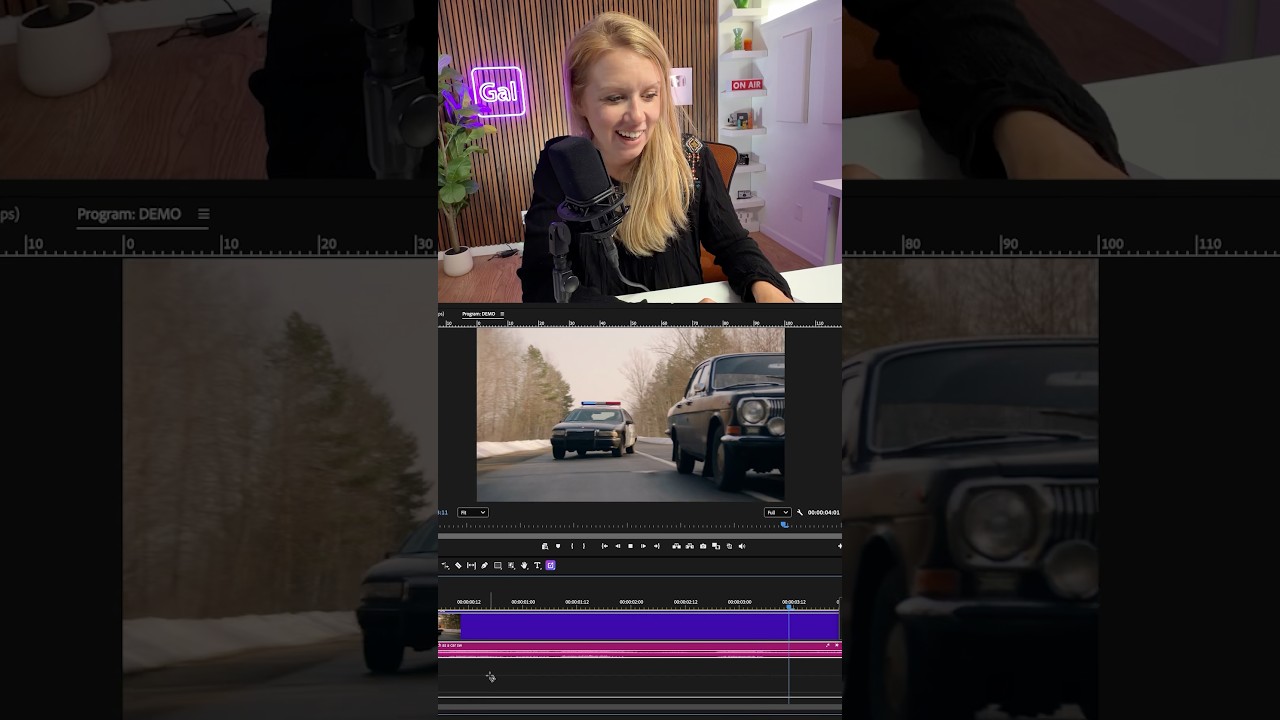Open the Fit zoom level dropdown
The width and height of the screenshot is (1280, 720).
(x=472, y=512)
